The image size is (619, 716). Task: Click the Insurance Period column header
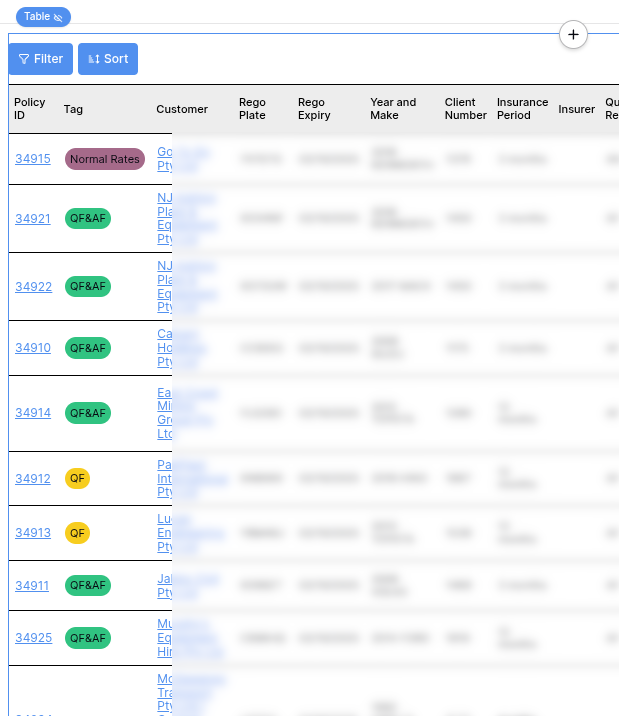click(x=522, y=109)
